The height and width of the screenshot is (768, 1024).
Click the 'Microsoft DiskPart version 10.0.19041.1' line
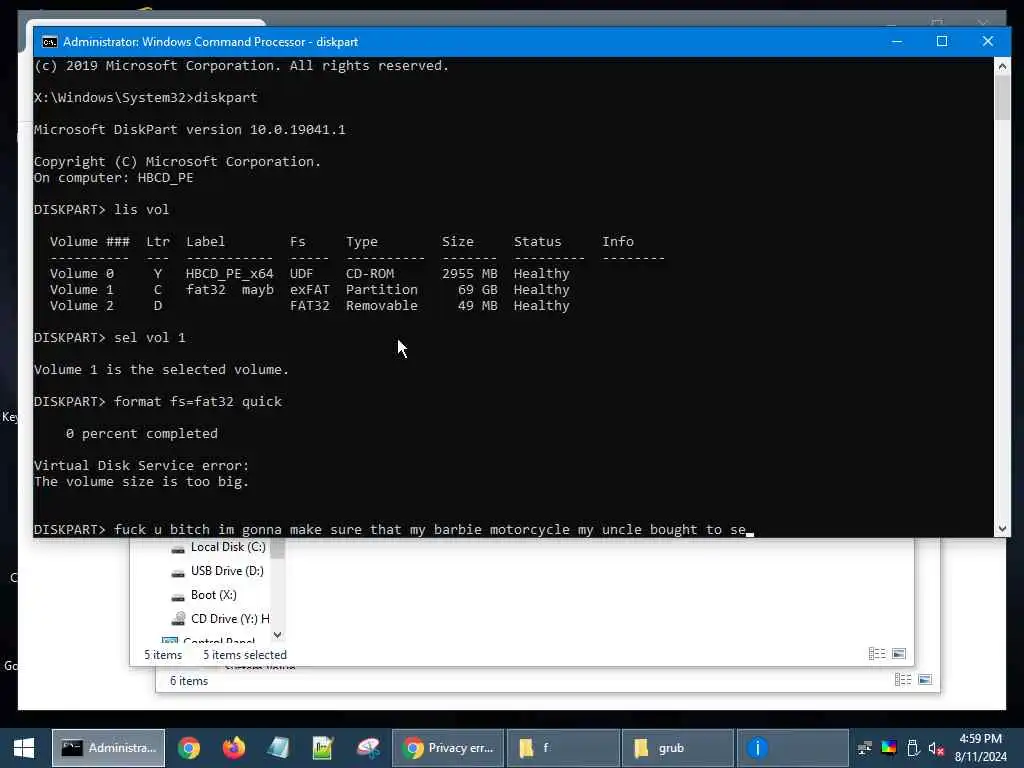coord(189,129)
